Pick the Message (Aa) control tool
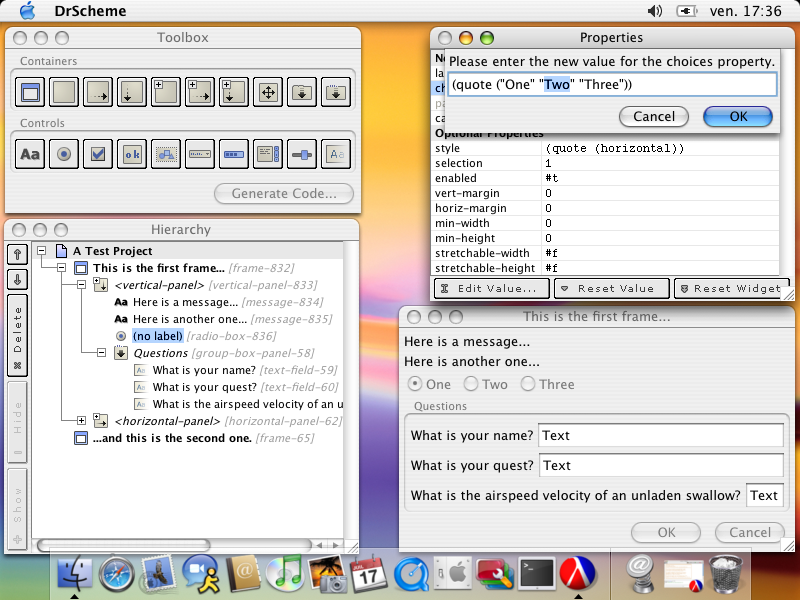Image resolution: width=800 pixels, height=600 pixels. [31, 155]
